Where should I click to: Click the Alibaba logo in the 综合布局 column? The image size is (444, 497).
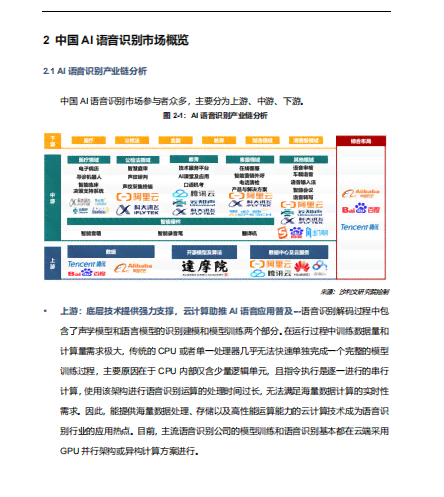360,193
